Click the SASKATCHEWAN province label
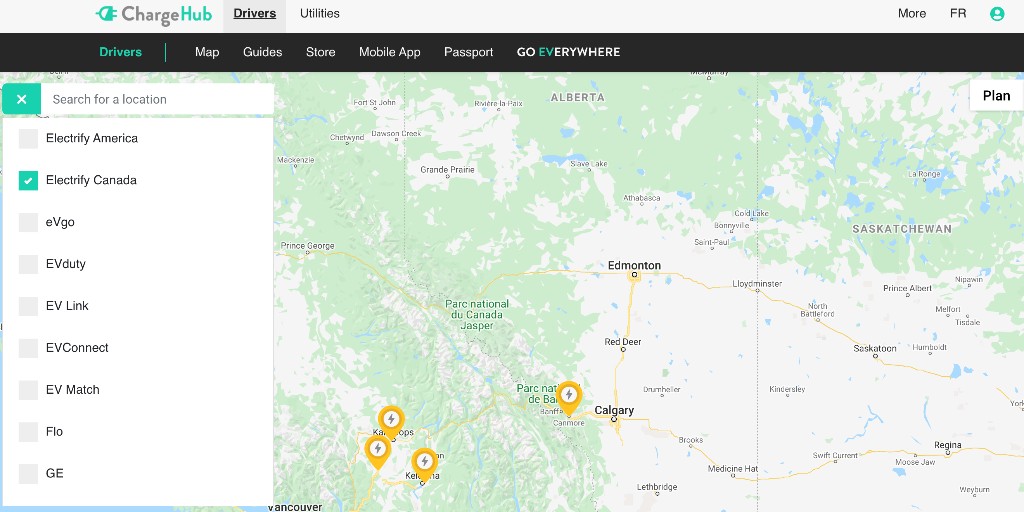The width and height of the screenshot is (1024, 512). 902,229
